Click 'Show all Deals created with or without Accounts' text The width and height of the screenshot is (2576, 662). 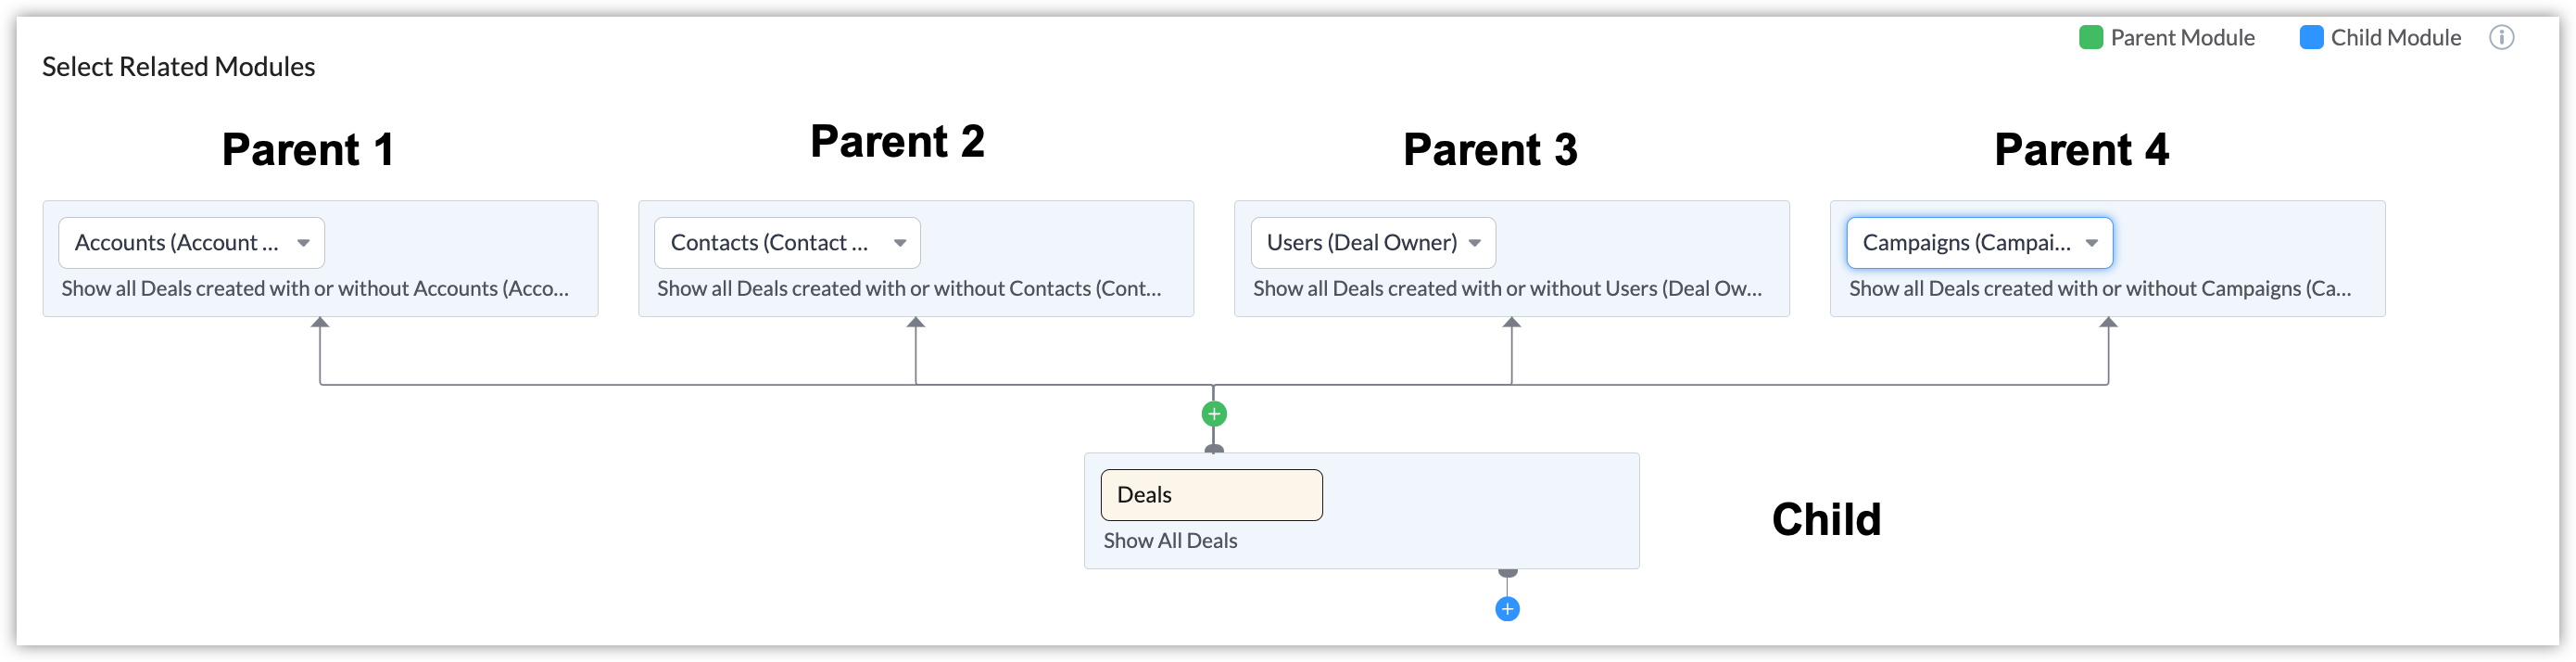(x=315, y=289)
